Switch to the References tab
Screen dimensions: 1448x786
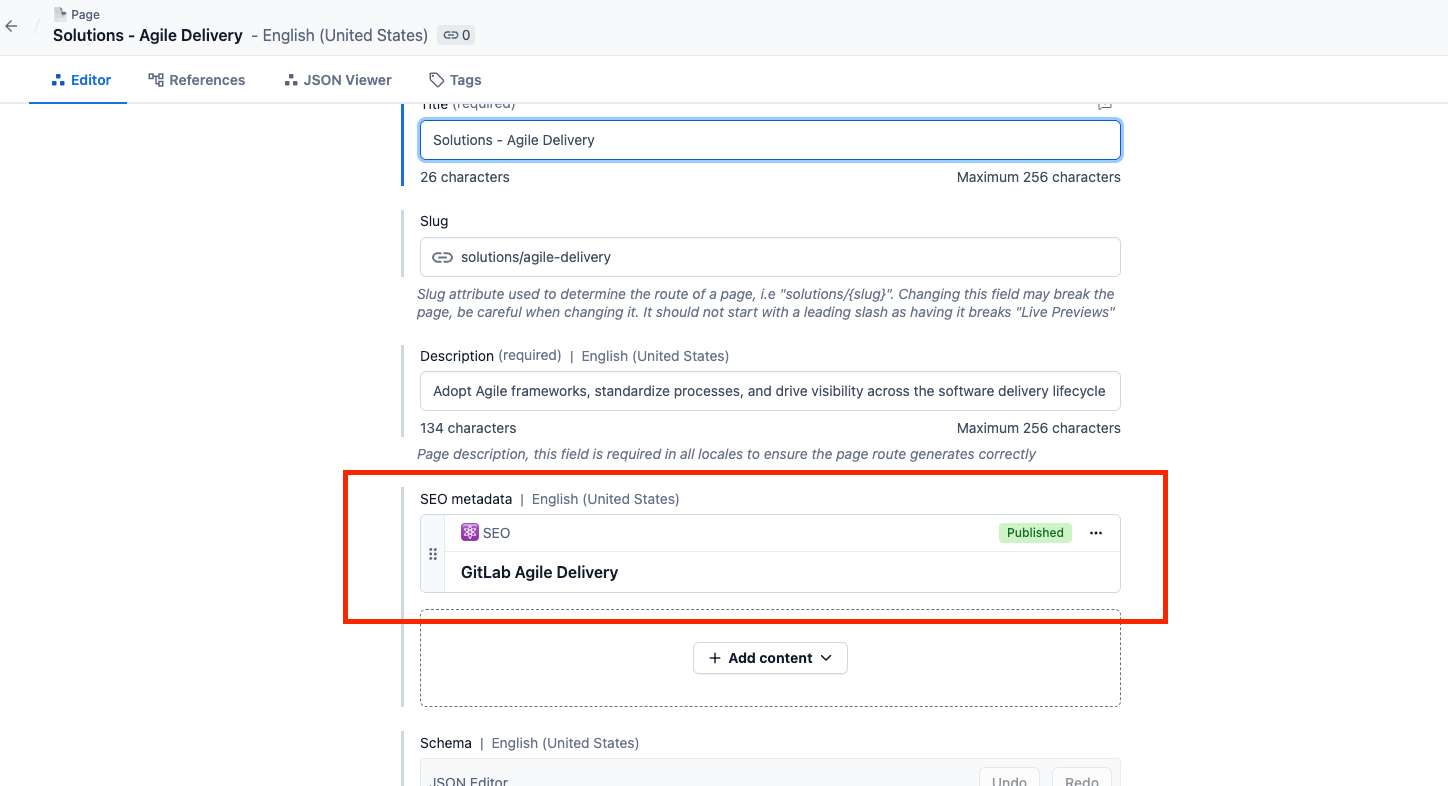196,80
